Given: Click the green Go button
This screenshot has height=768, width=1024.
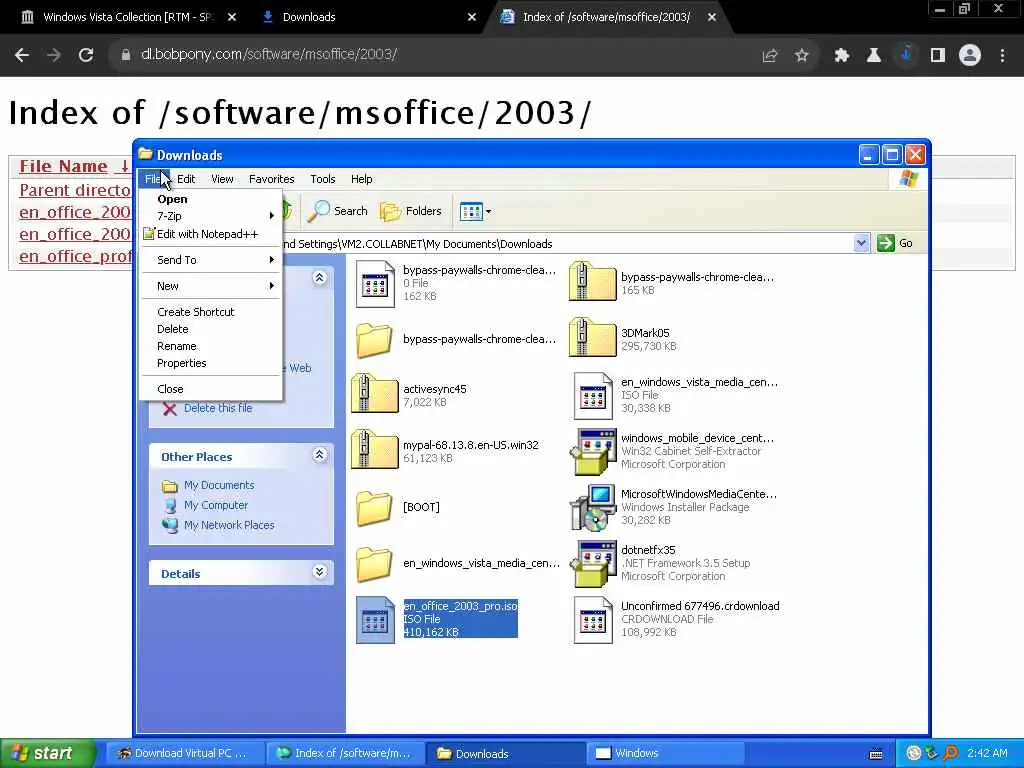Looking at the screenshot, I should (895, 243).
